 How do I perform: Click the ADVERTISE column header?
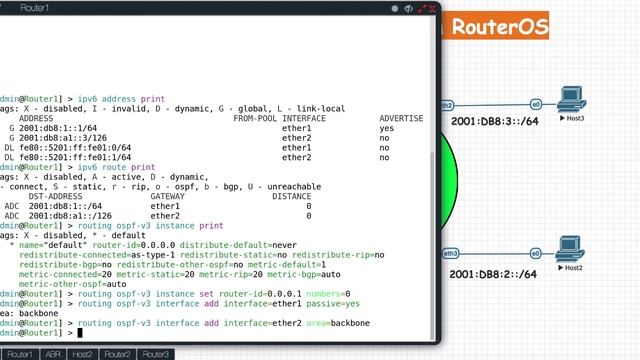401,118
